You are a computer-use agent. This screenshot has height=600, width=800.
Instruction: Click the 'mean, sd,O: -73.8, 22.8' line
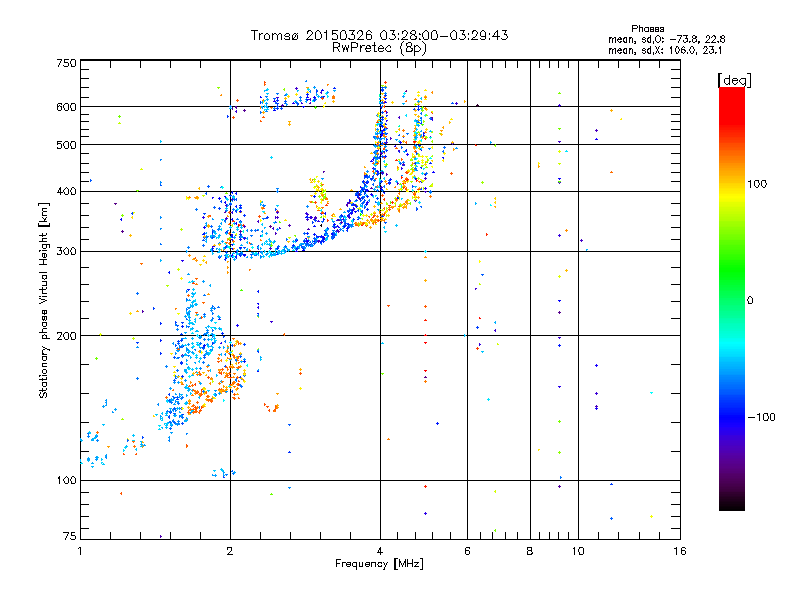(666, 39)
